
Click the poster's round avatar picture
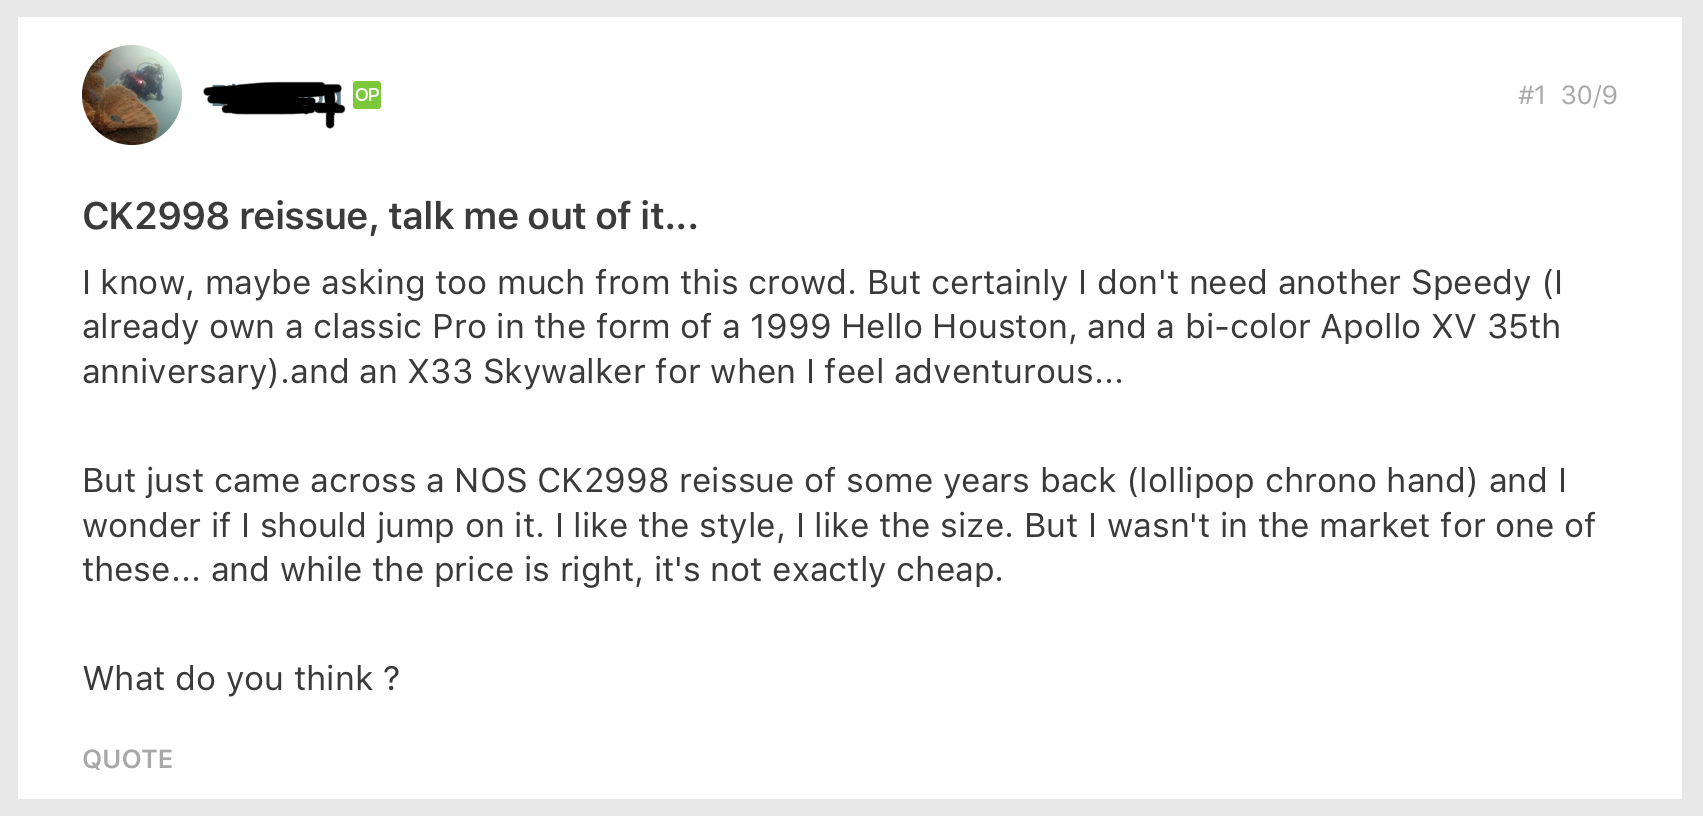pos(132,95)
